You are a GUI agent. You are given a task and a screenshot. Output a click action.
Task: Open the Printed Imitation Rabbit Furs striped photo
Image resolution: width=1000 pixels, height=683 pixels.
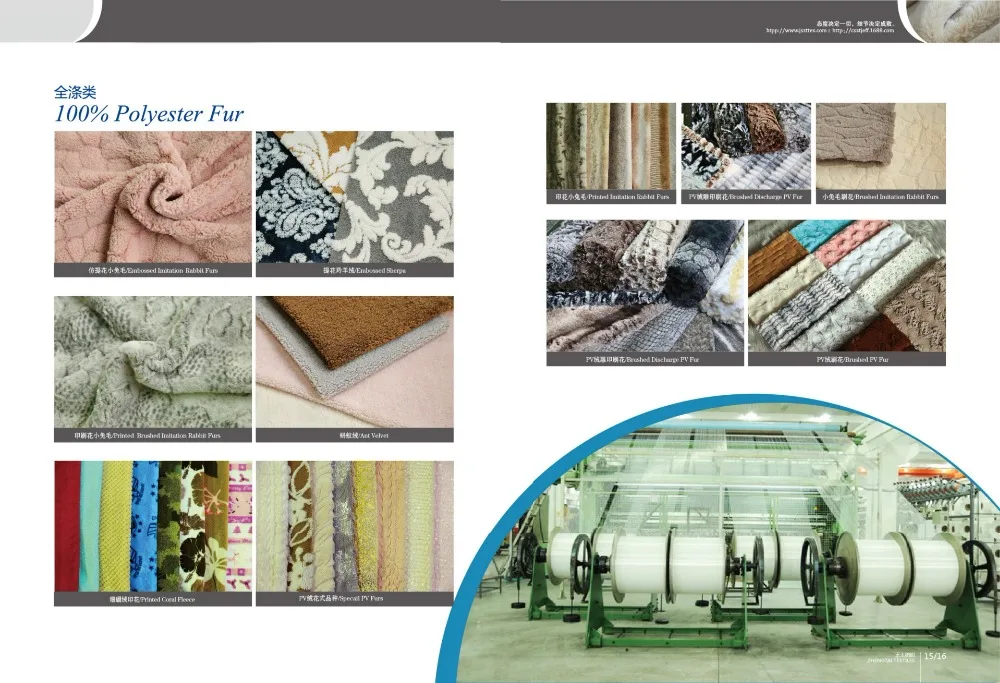[x=611, y=146]
